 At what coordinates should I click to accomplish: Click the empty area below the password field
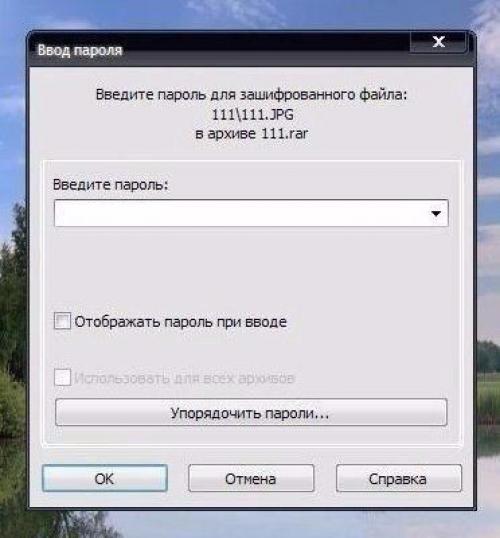click(x=251, y=268)
